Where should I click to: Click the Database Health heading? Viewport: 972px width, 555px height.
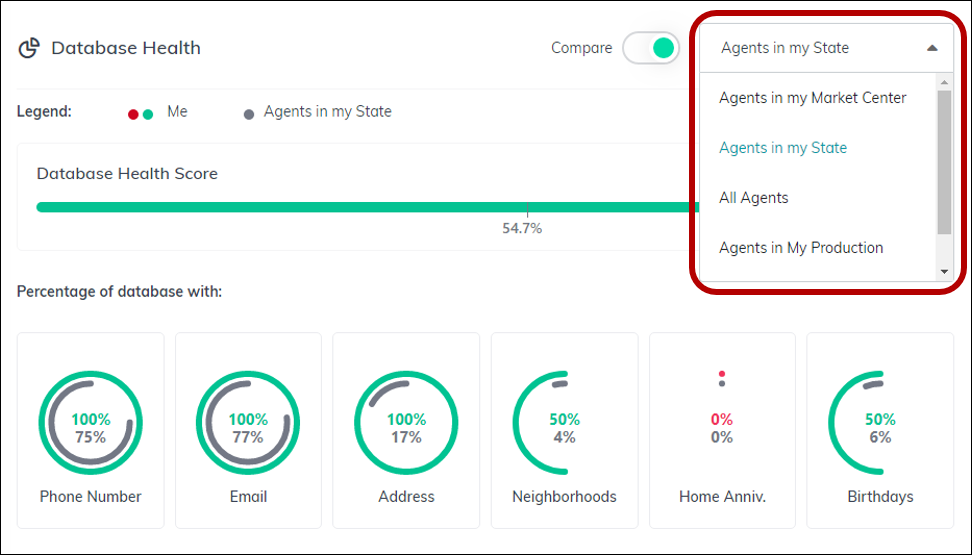click(126, 48)
